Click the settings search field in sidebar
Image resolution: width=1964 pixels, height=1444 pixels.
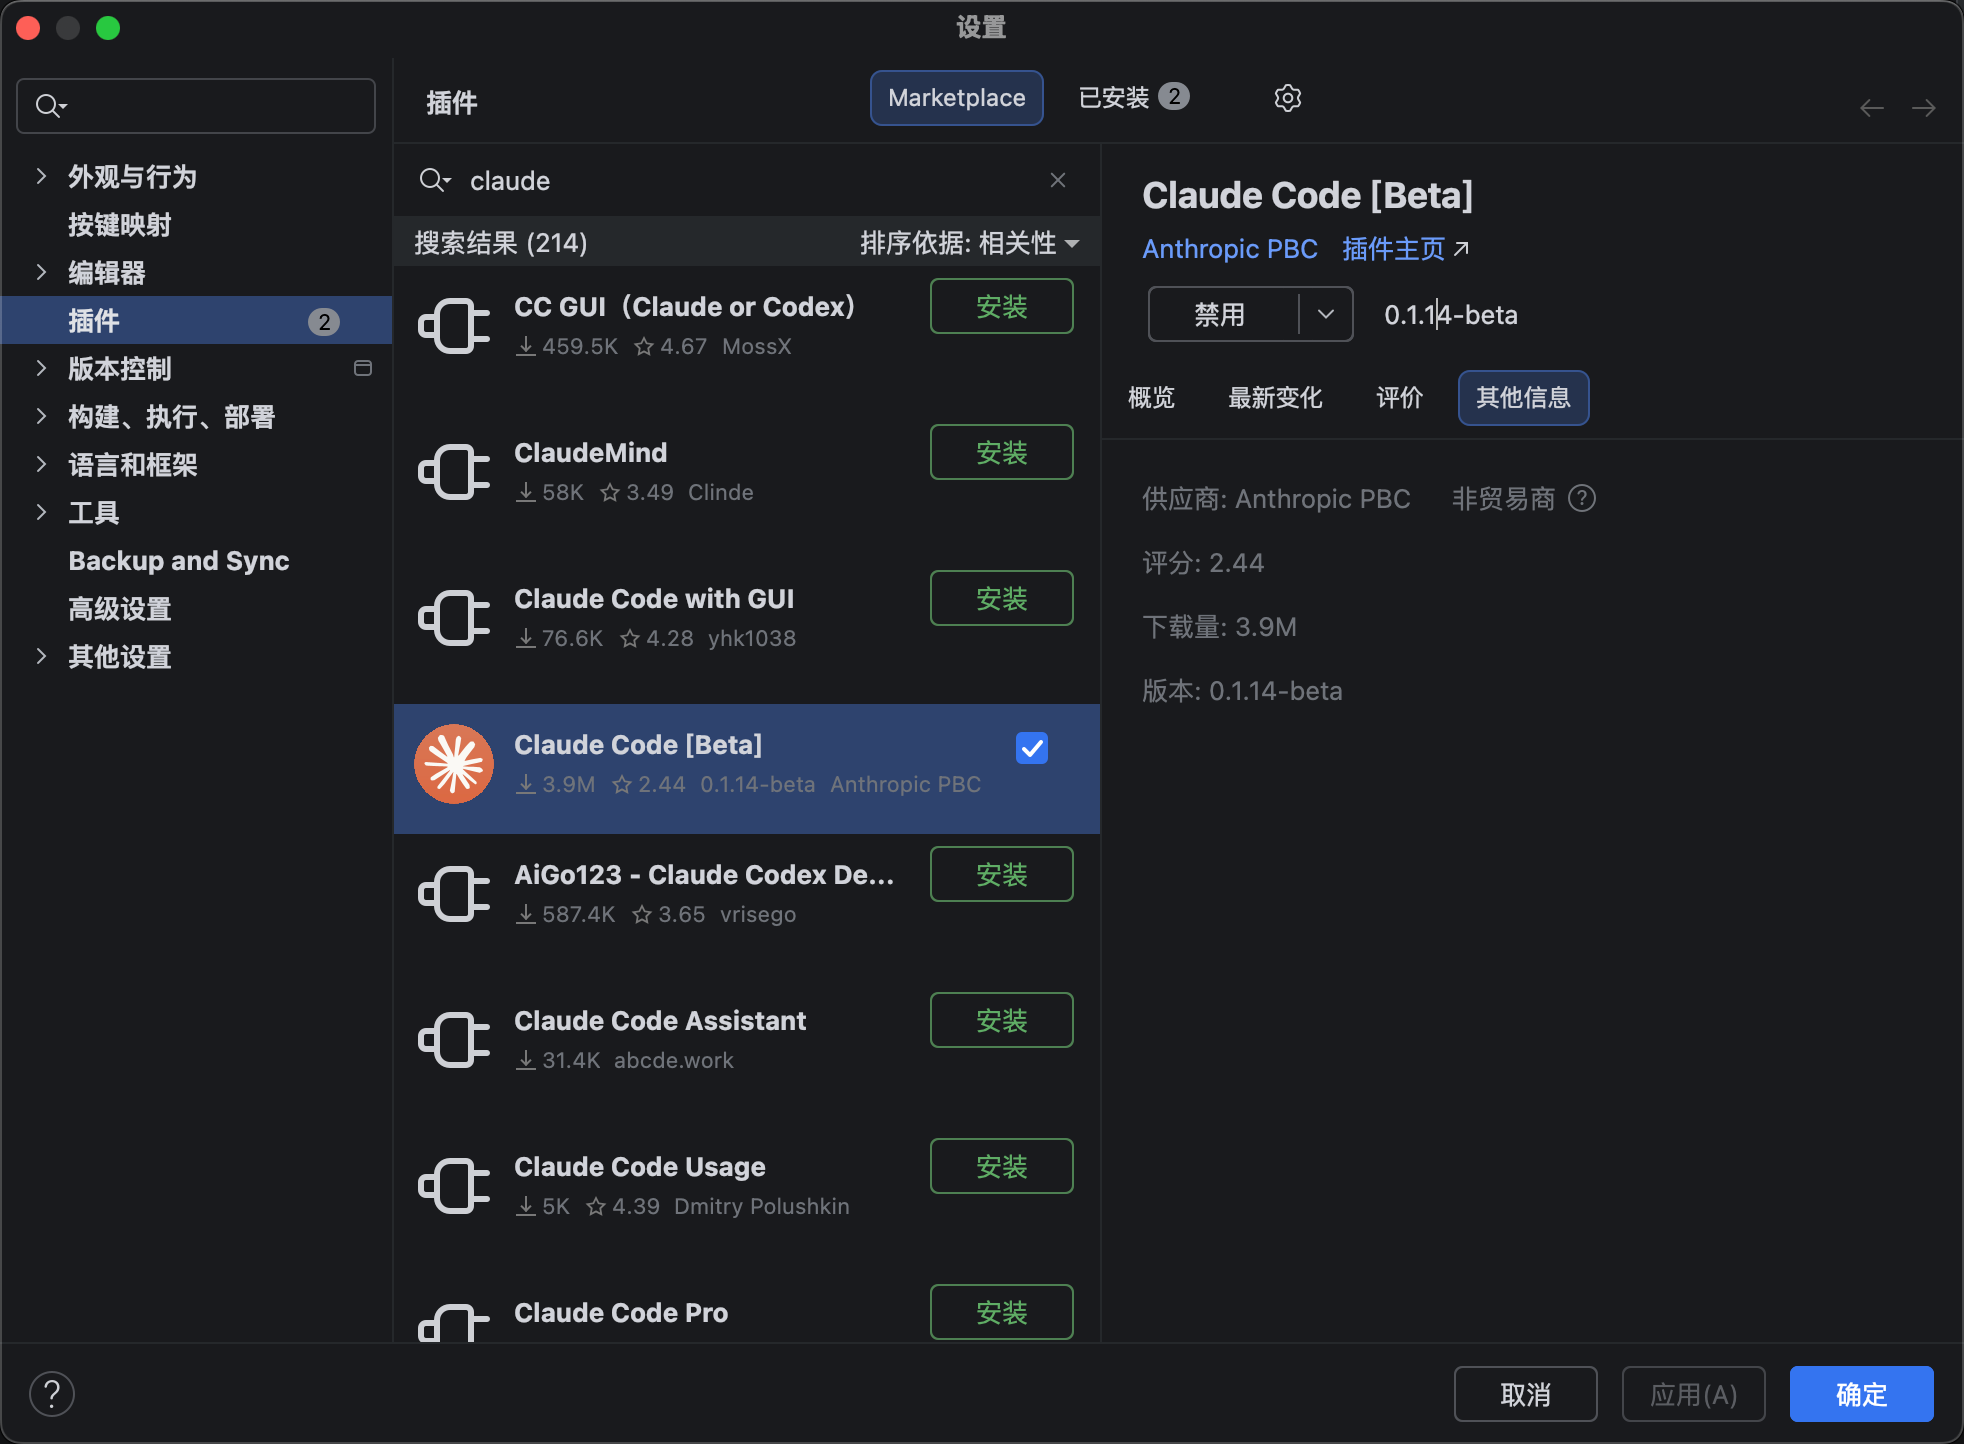click(x=196, y=106)
